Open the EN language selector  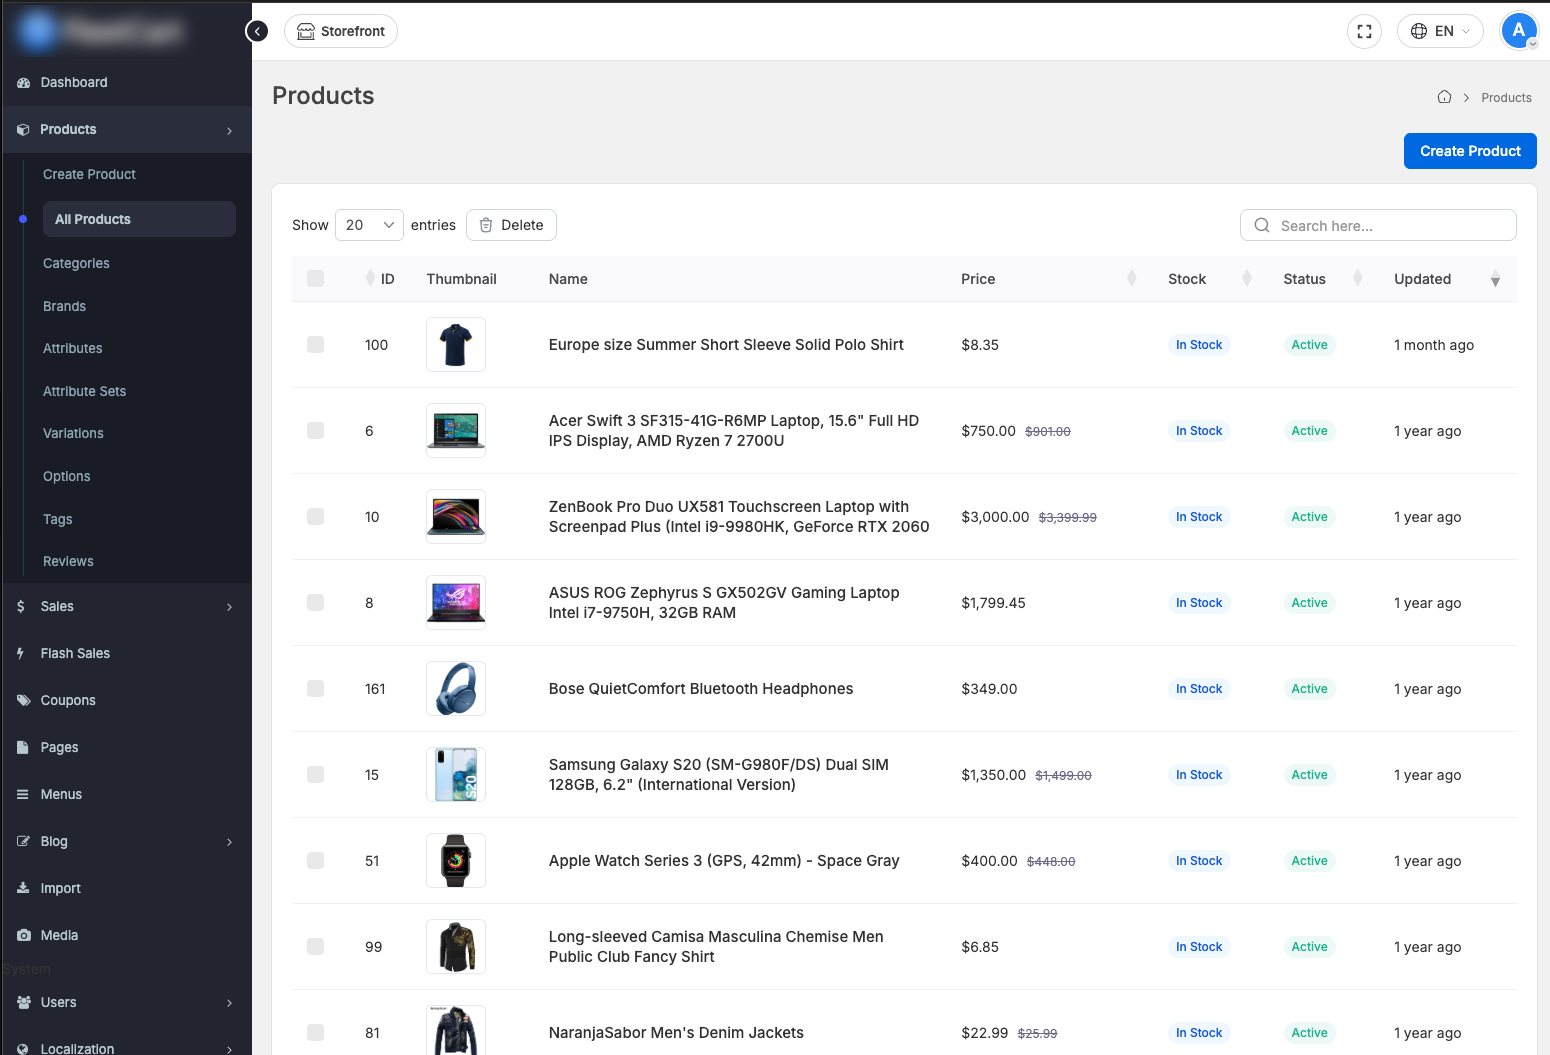(x=1440, y=31)
